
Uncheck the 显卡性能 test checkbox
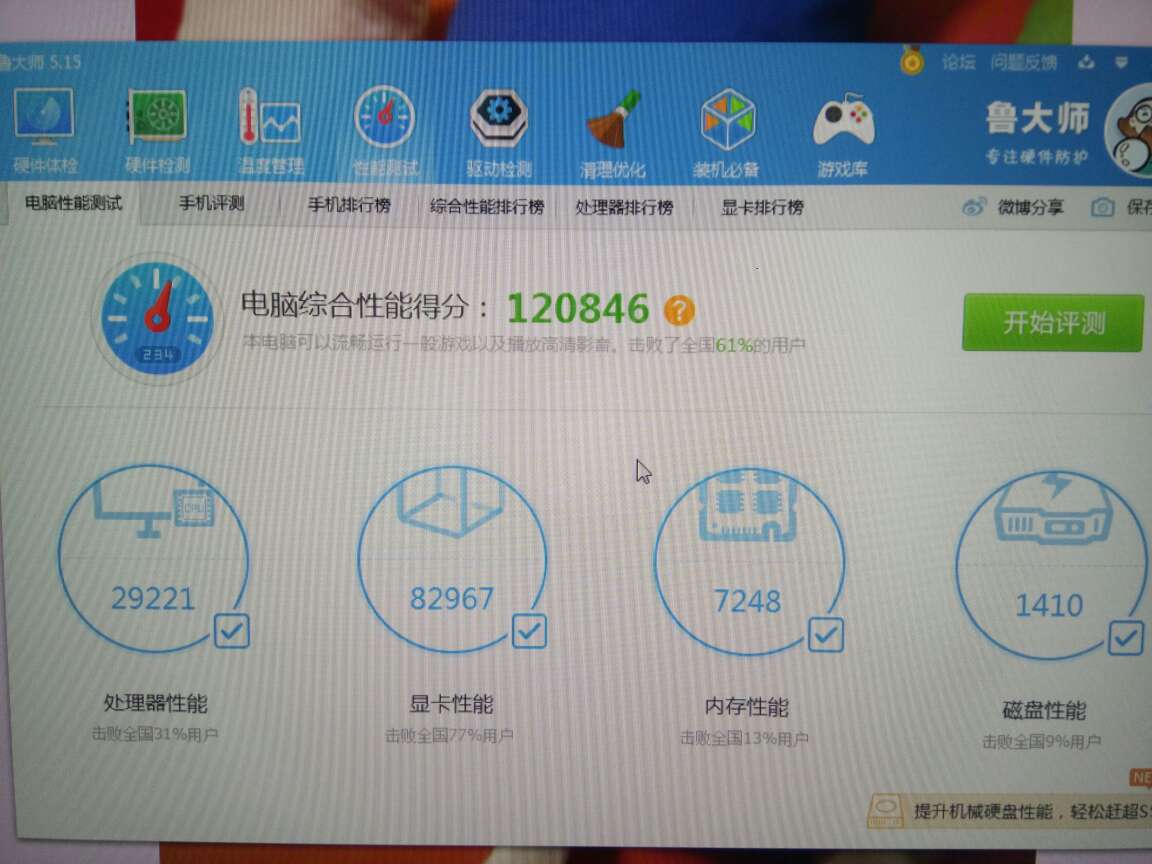529,631
